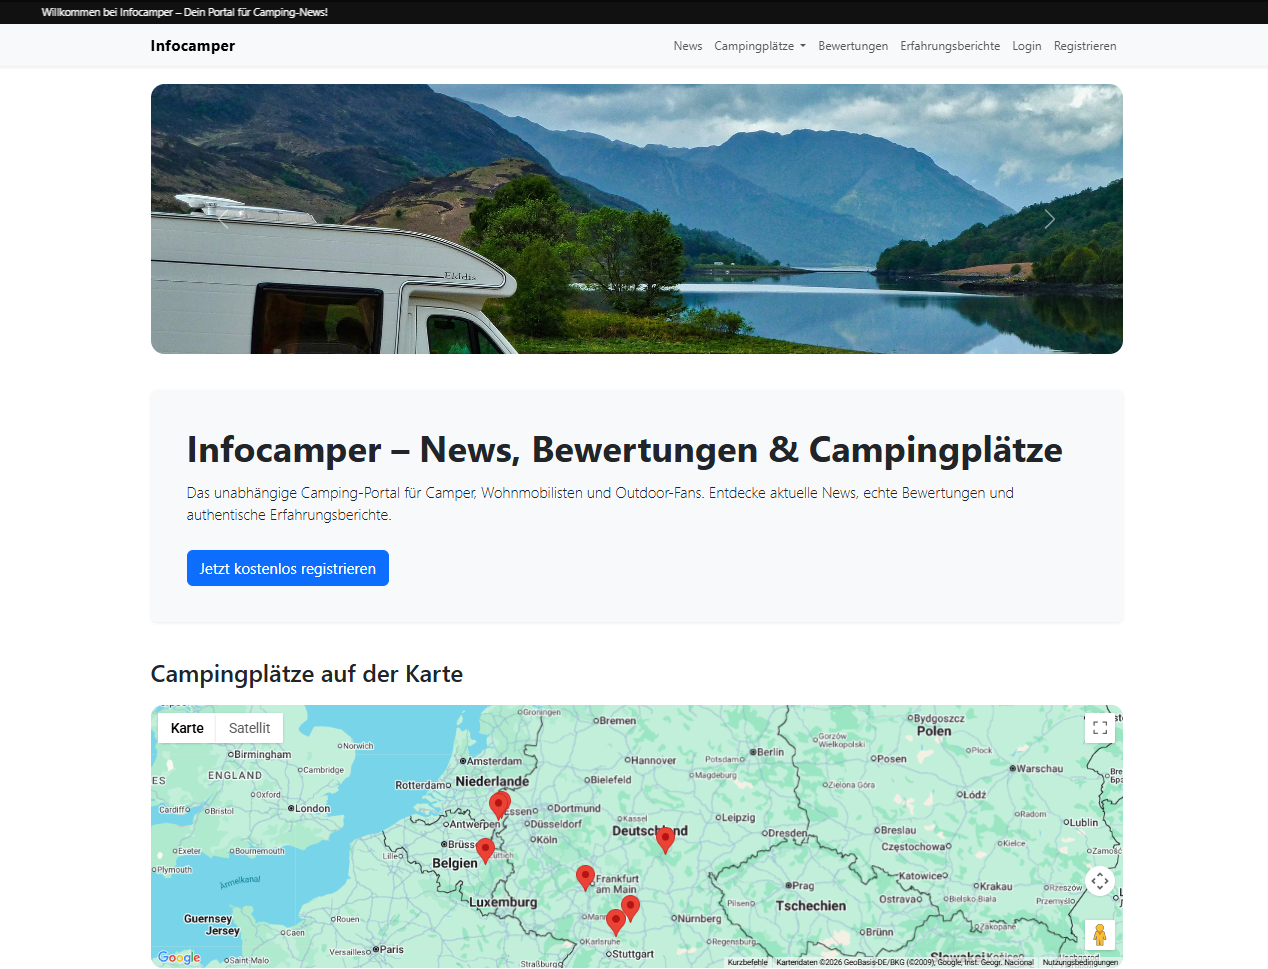The width and height of the screenshot is (1268, 969).
Task: Expand the Campingplätze dropdown menu
Action: pos(760,46)
